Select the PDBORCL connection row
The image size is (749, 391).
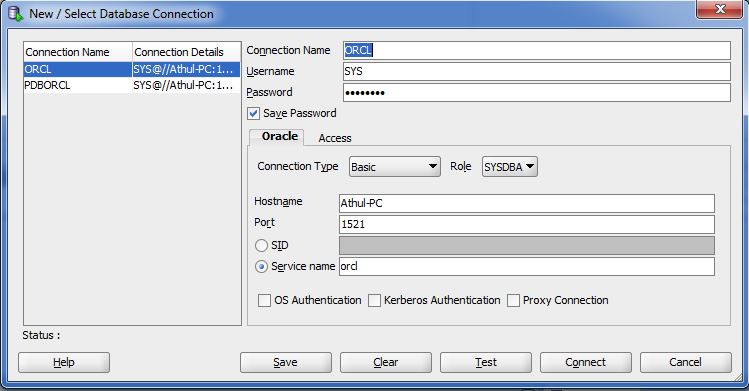[x=132, y=85]
